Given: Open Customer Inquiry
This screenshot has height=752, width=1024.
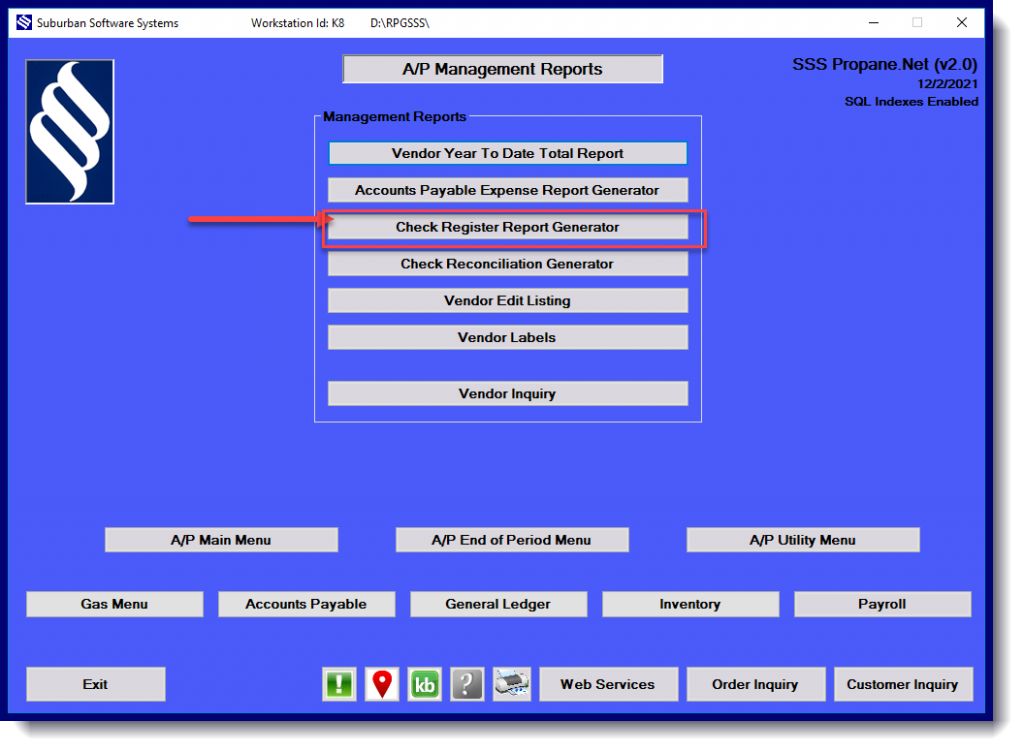Looking at the screenshot, I should [904, 684].
